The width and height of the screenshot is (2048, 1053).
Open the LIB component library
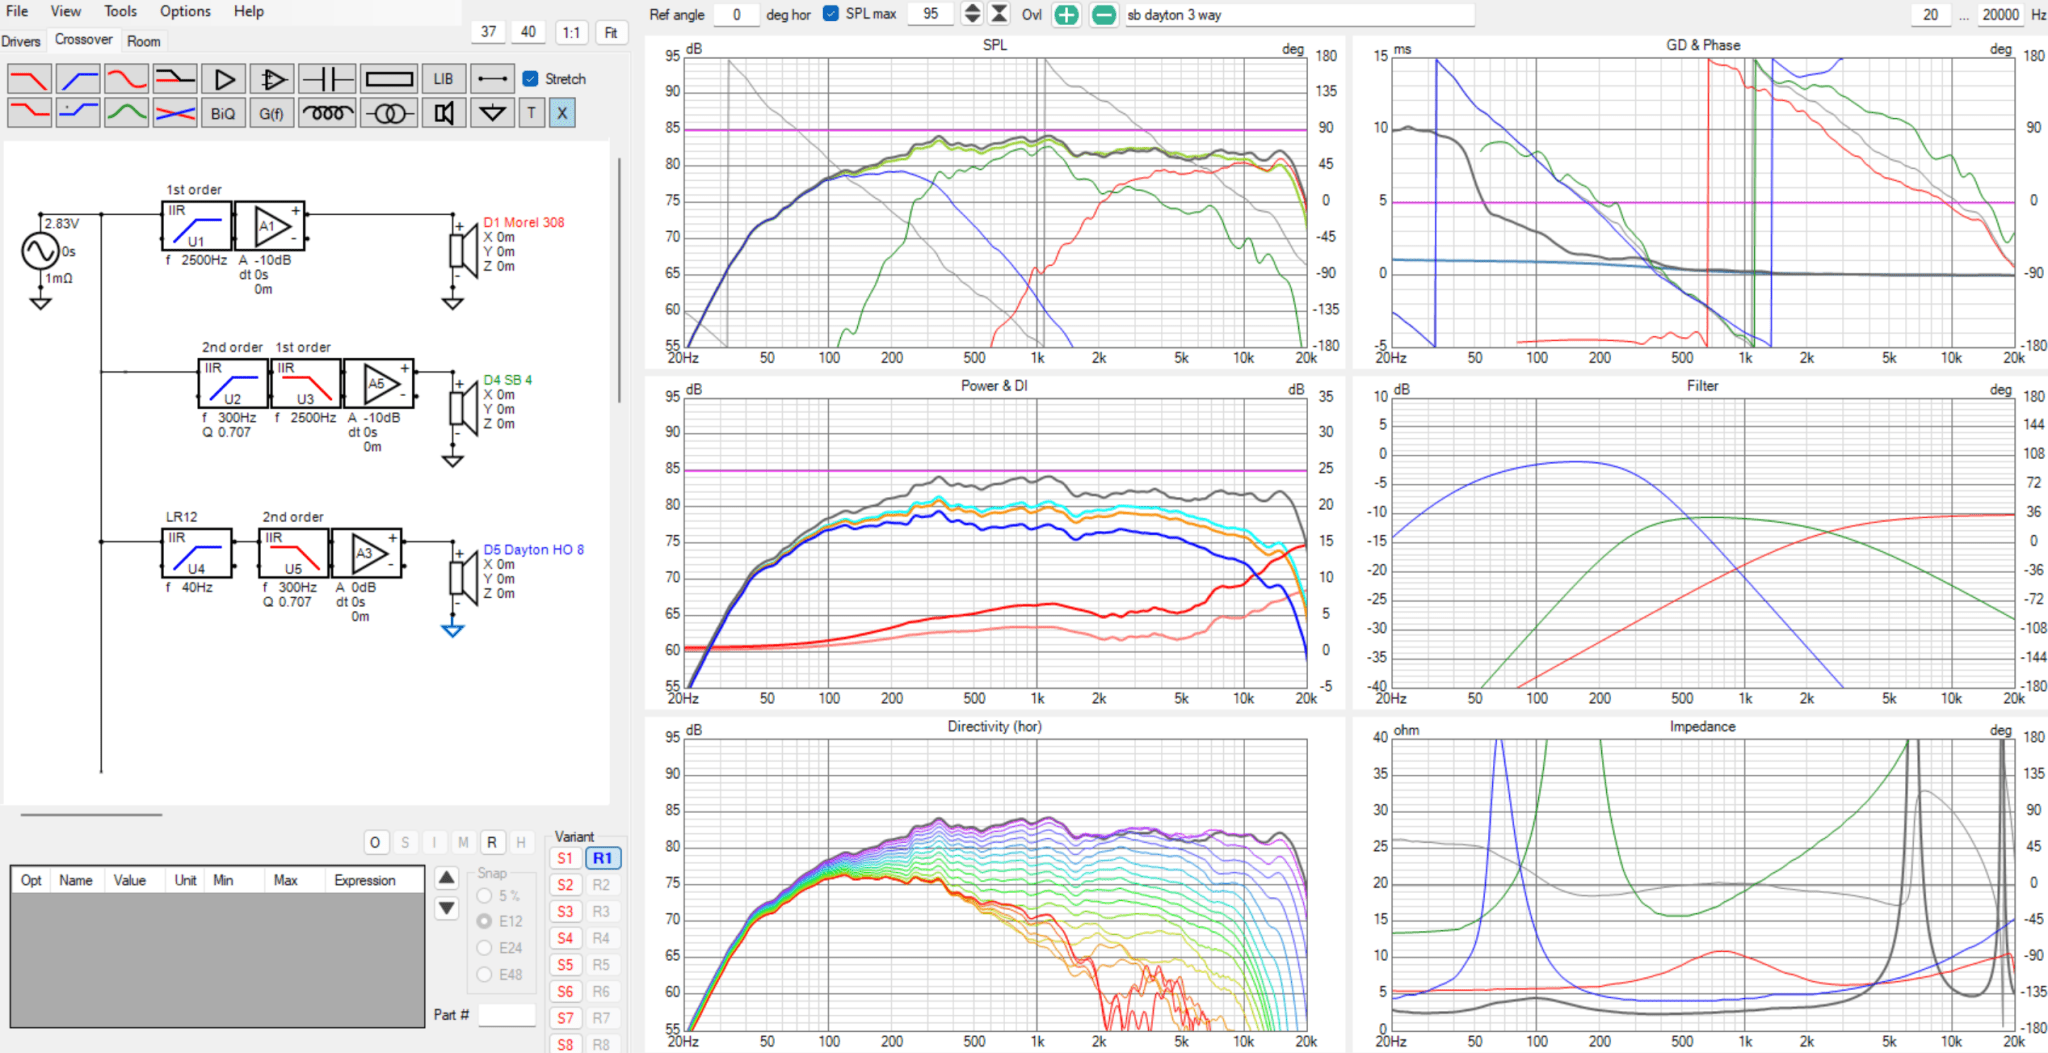click(443, 78)
